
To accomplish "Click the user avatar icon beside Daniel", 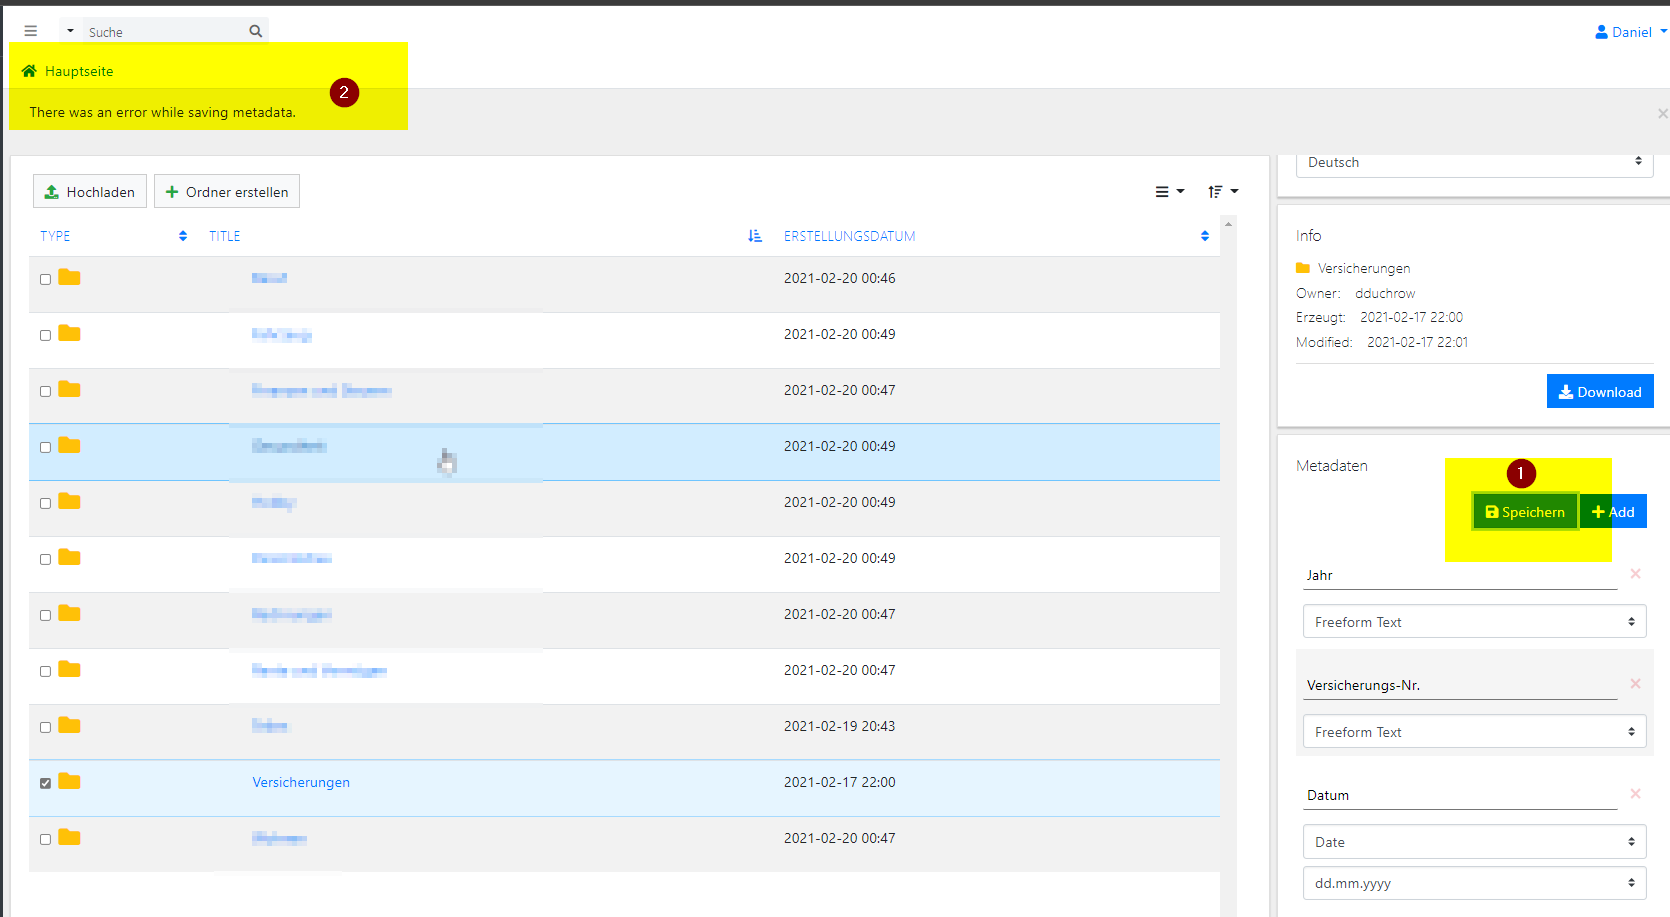I will (1601, 32).
